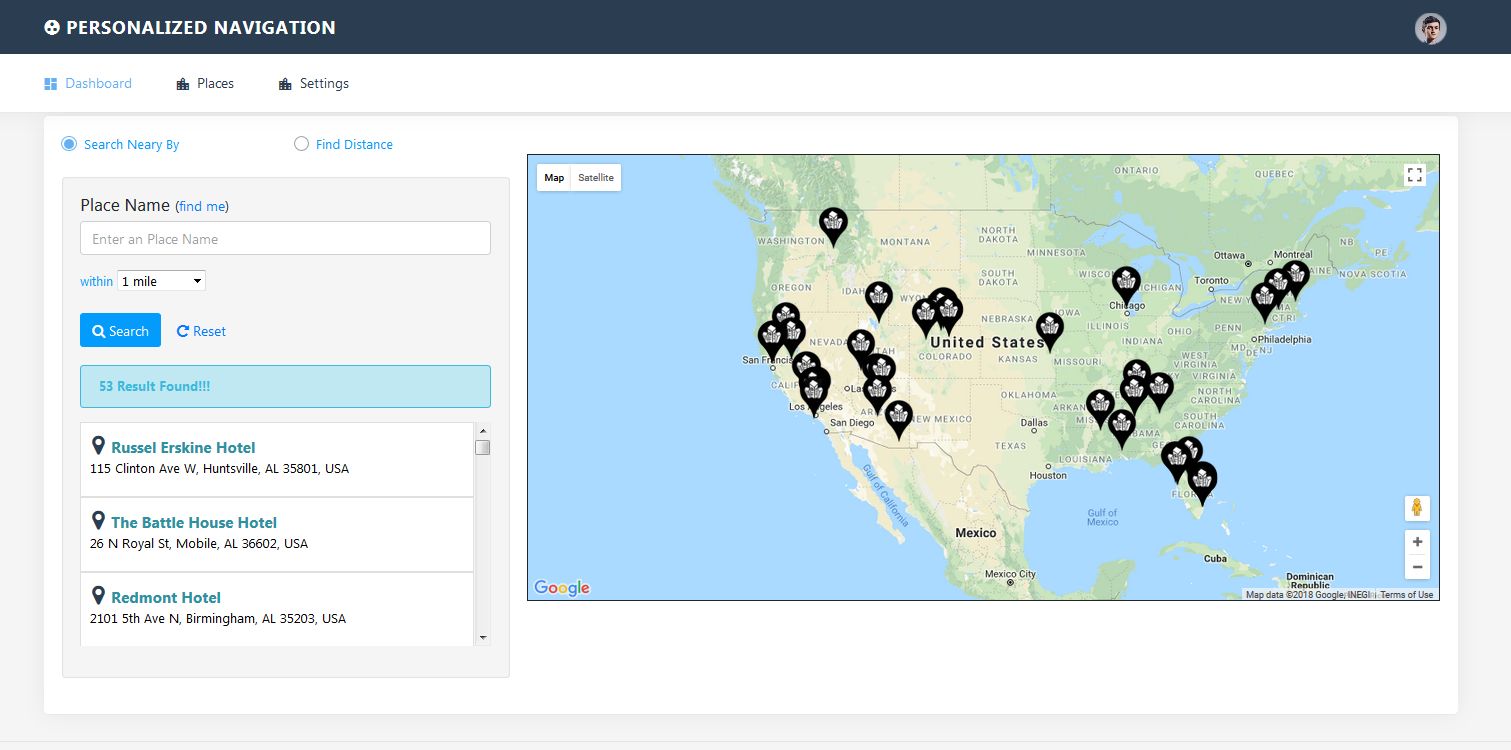Open the user profile avatar

pyautogui.click(x=1430, y=28)
